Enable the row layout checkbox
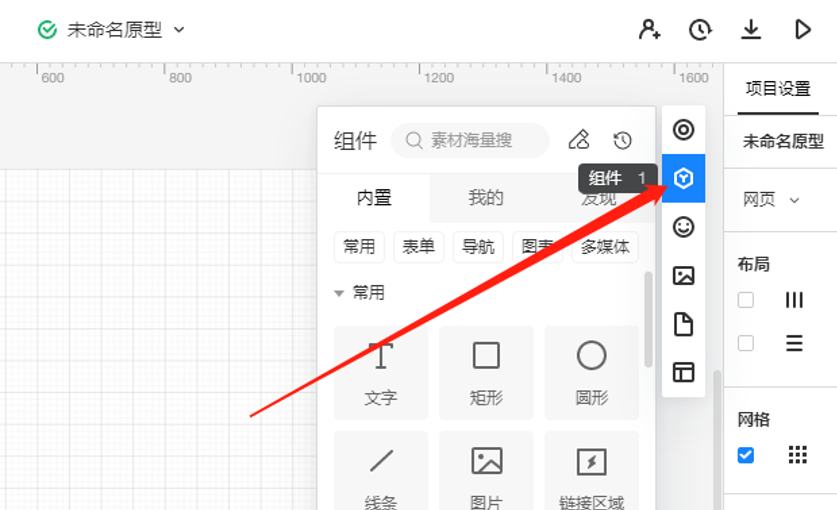The width and height of the screenshot is (837, 510). tap(745, 343)
